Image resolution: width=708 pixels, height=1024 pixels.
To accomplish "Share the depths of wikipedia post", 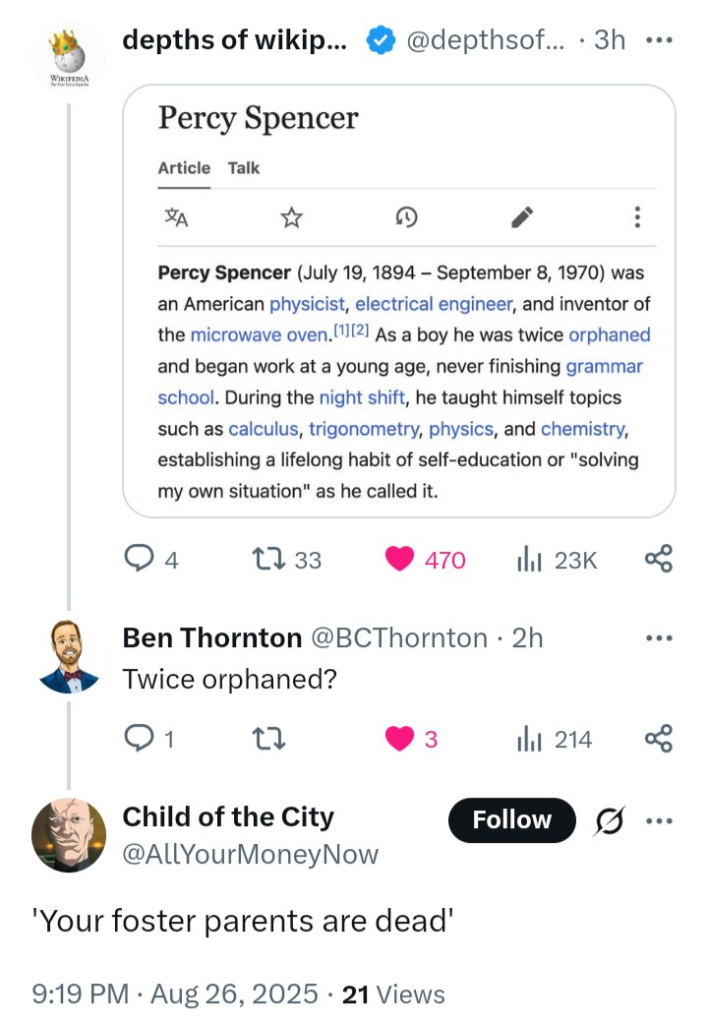I will click(658, 560).
